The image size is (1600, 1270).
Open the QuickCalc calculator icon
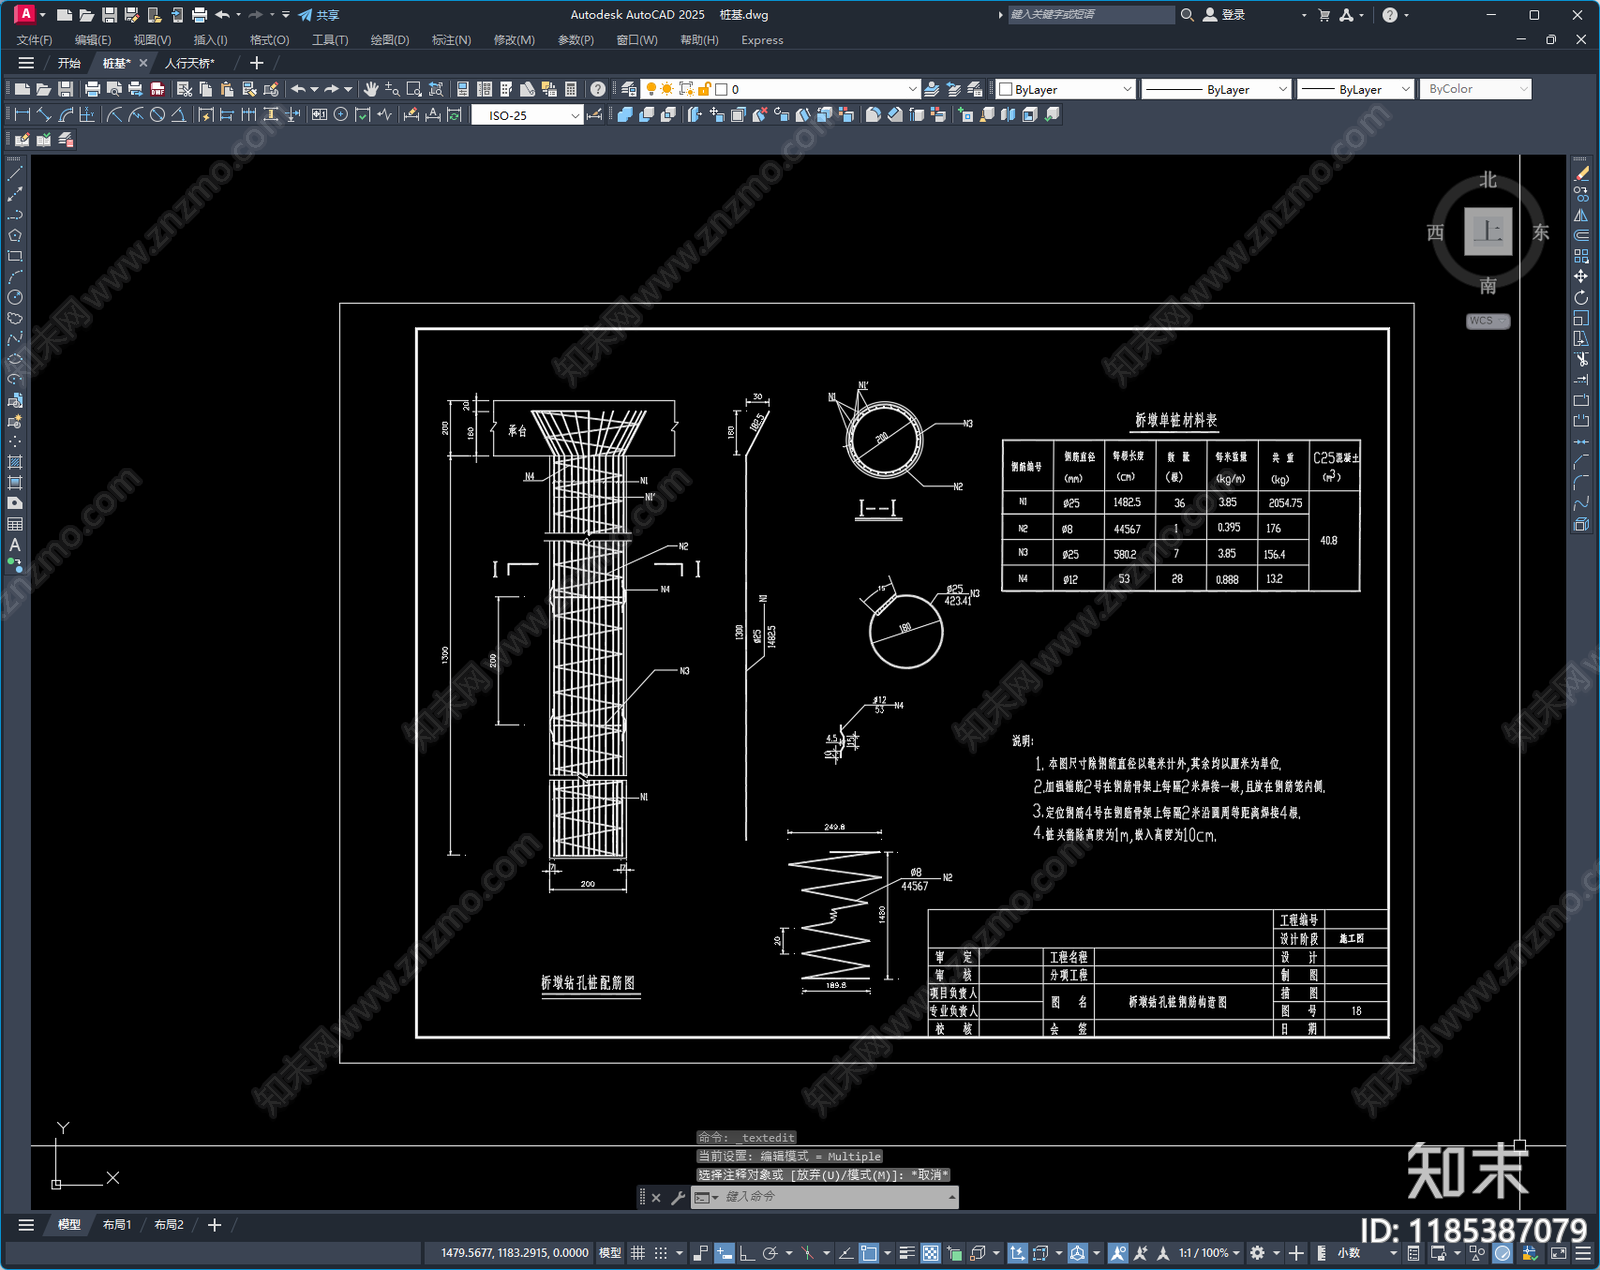571,89
